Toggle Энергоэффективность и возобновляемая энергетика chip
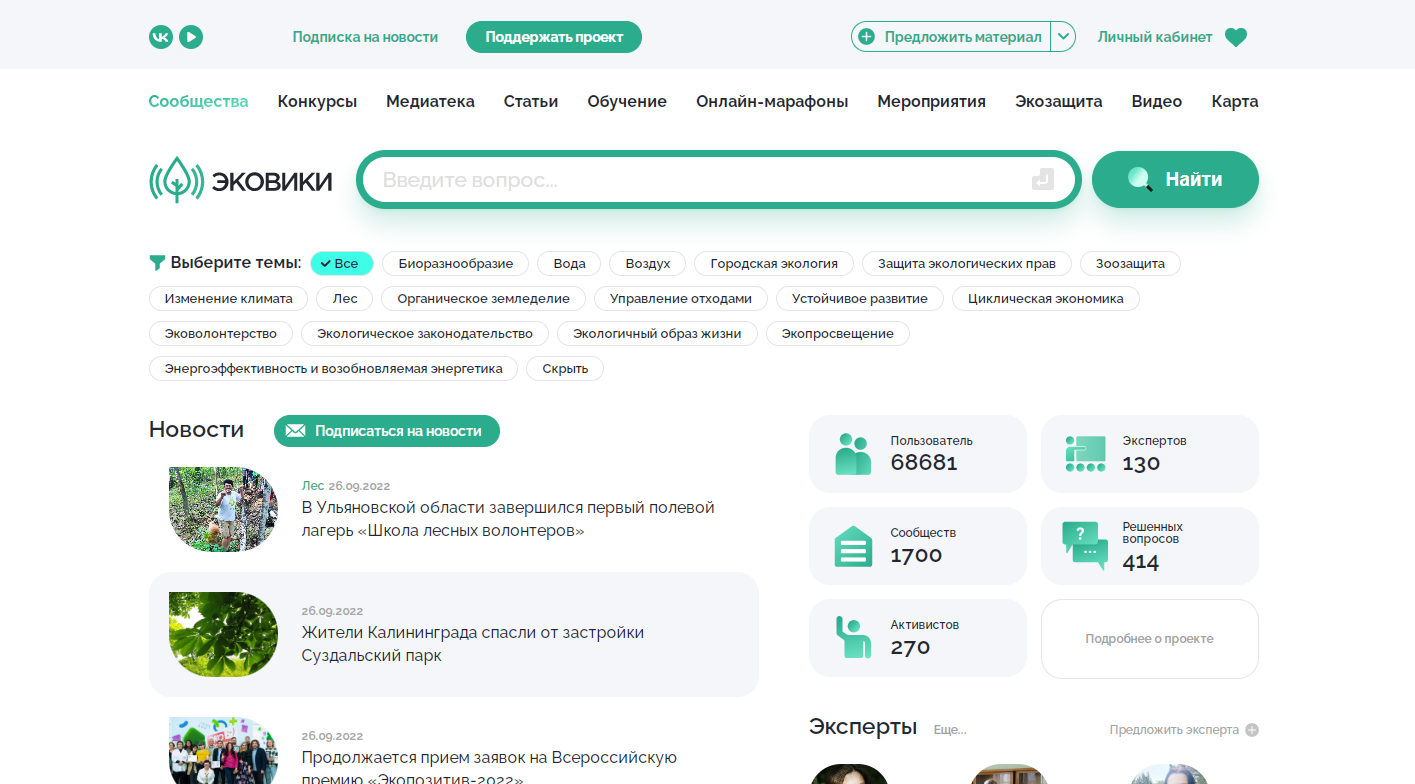The image size is (1415, 784). point(333,368)
